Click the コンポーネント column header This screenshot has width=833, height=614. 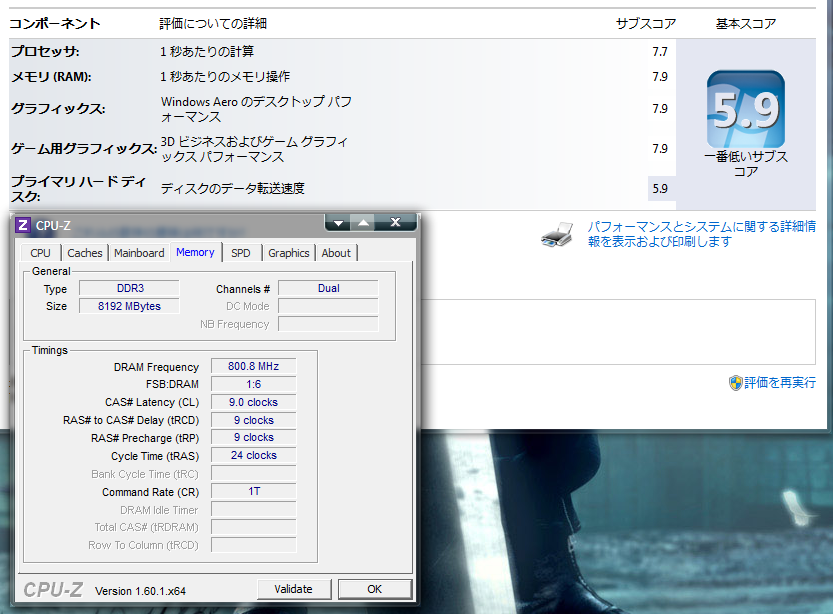click(55, 23)
